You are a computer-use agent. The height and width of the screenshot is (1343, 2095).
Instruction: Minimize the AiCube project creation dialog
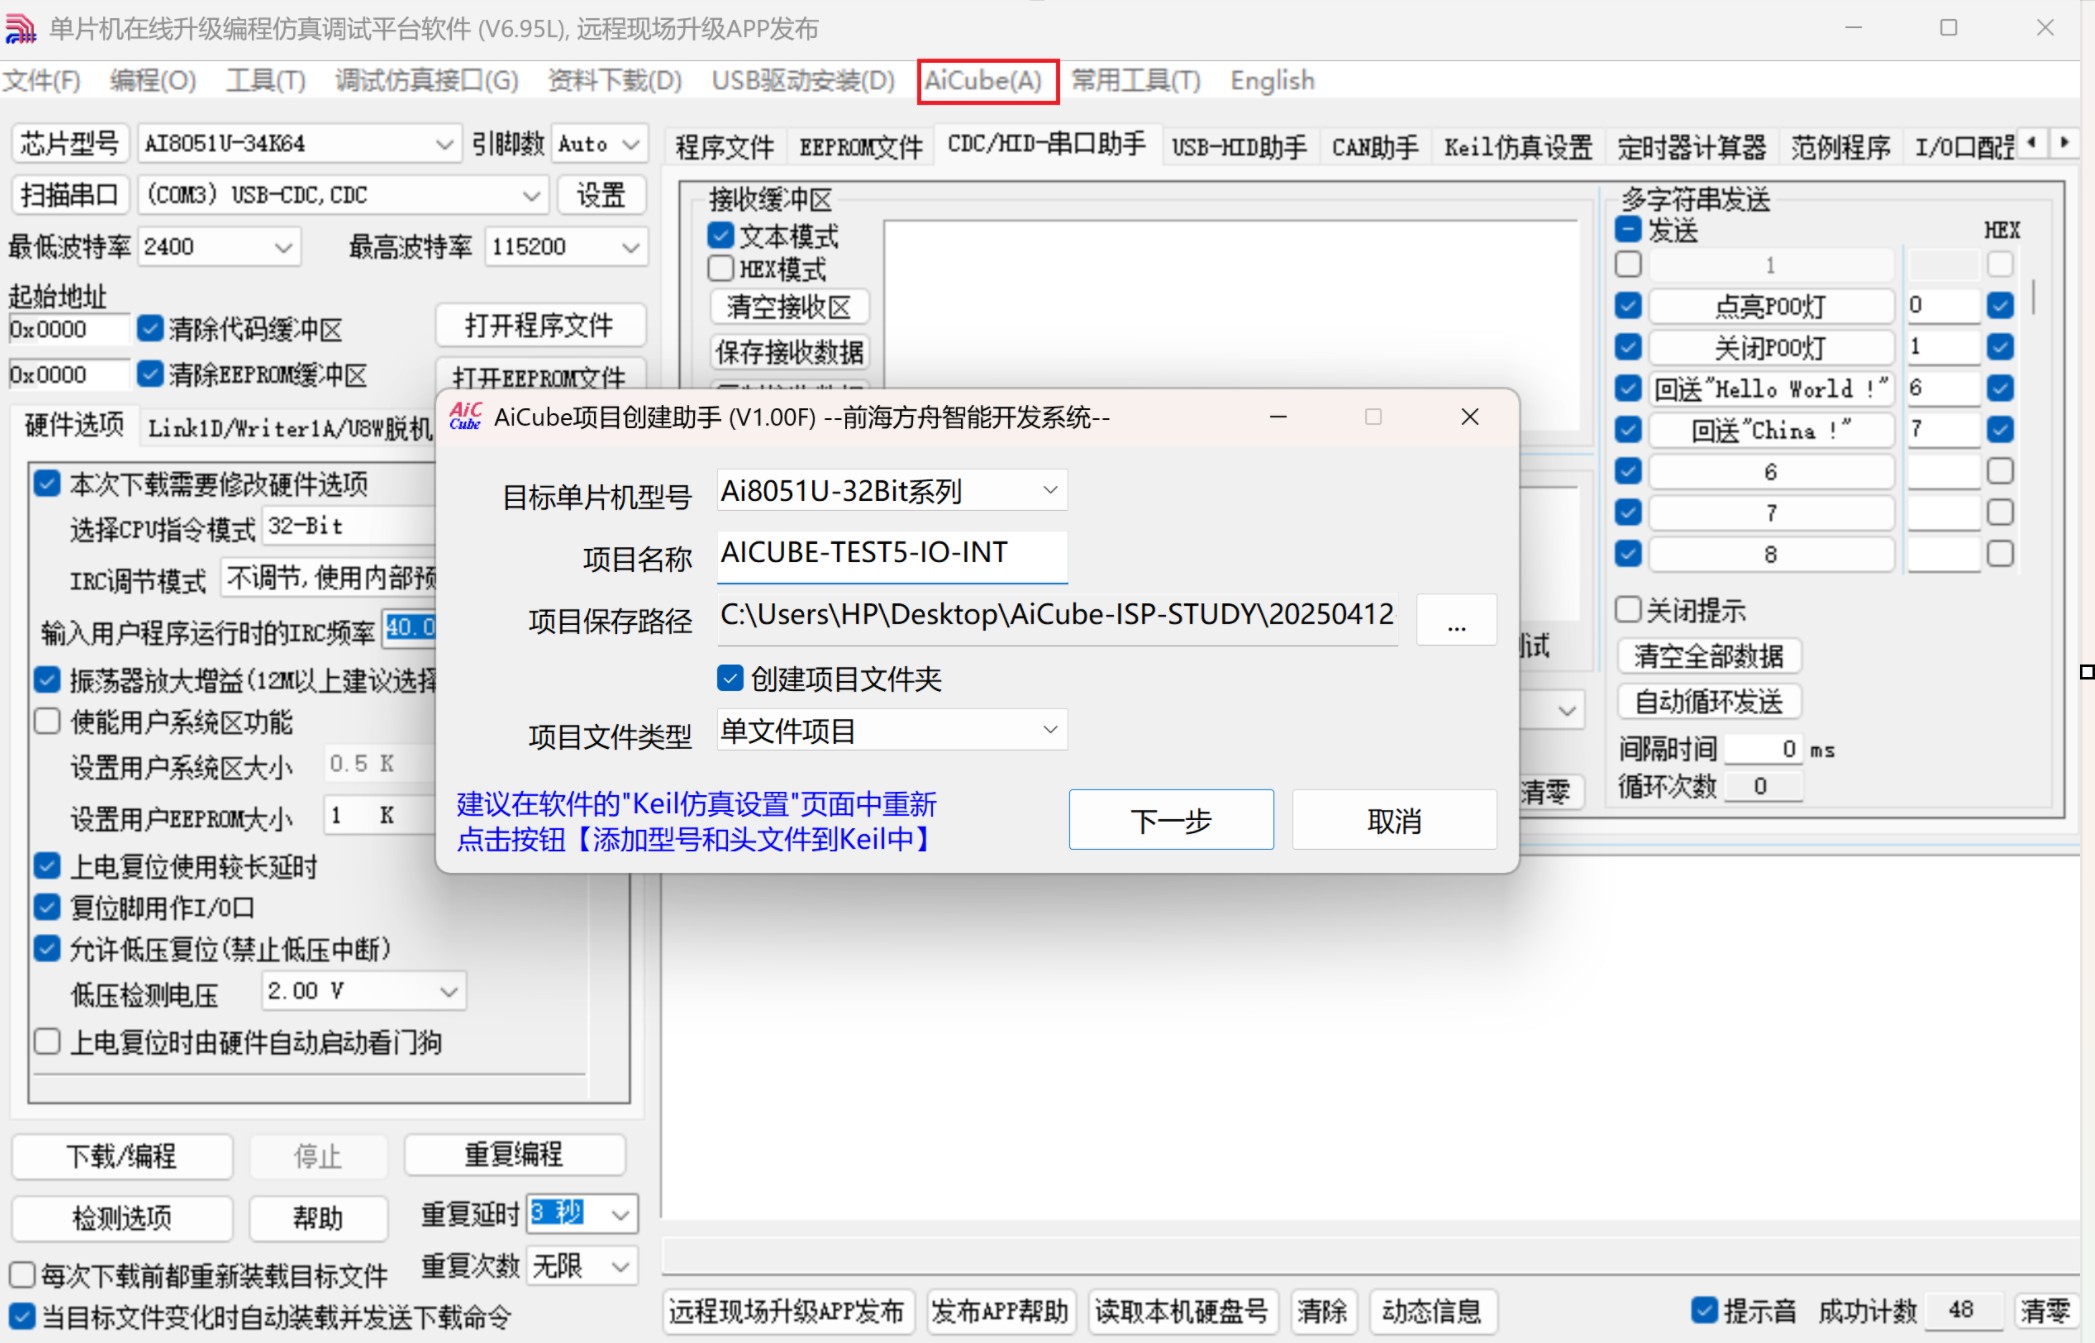(1277, 417)
